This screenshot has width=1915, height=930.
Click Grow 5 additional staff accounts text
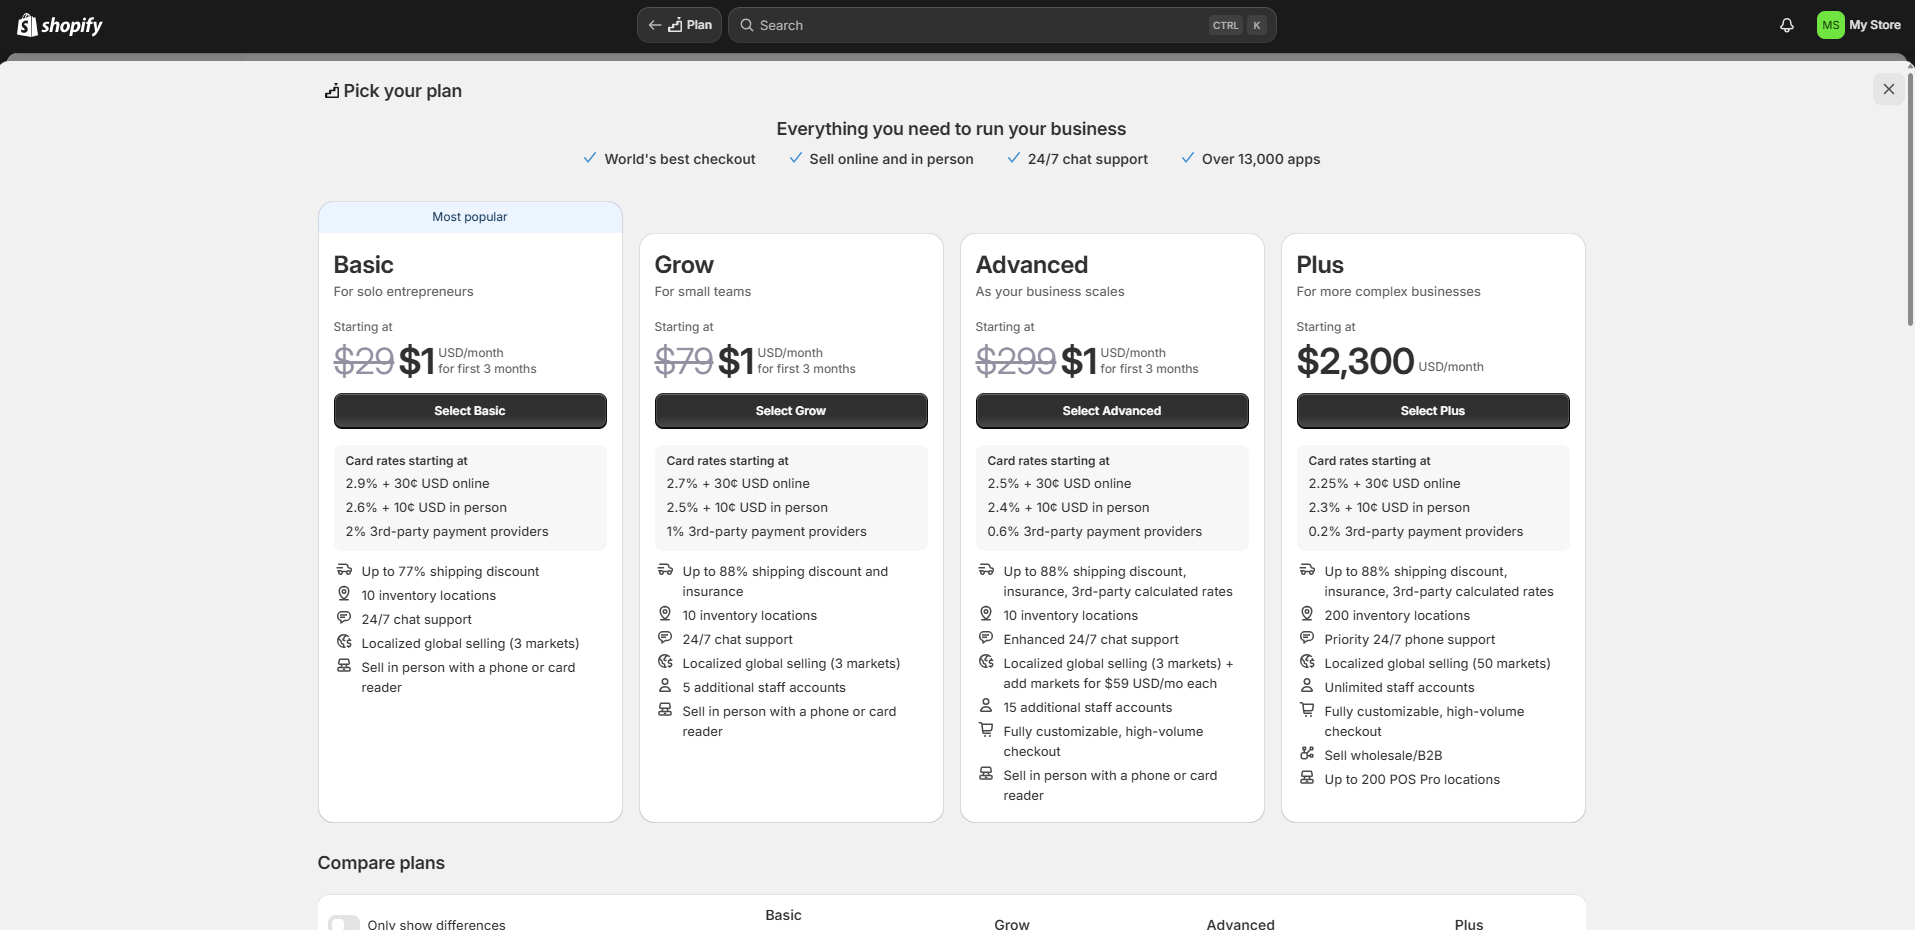[764, 687]
